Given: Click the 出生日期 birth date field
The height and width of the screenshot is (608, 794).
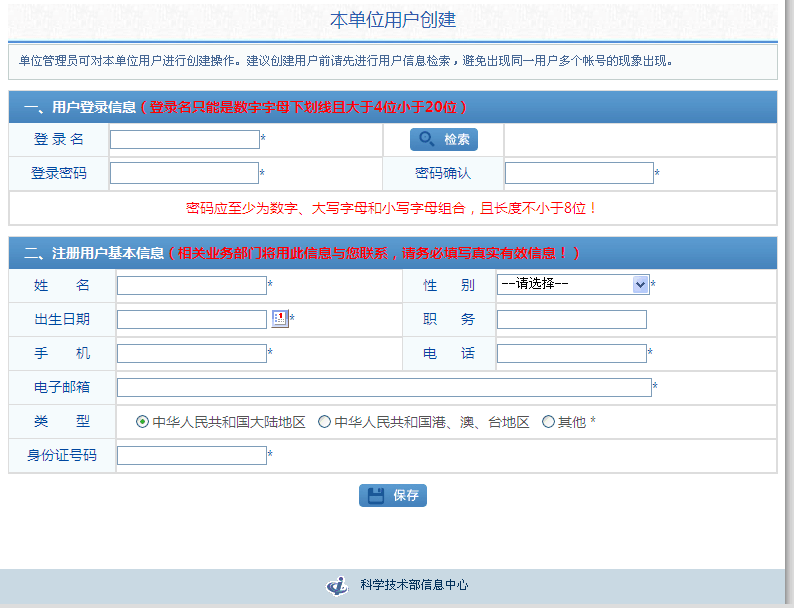Looking at the screenshot, I should pos(192,319).
